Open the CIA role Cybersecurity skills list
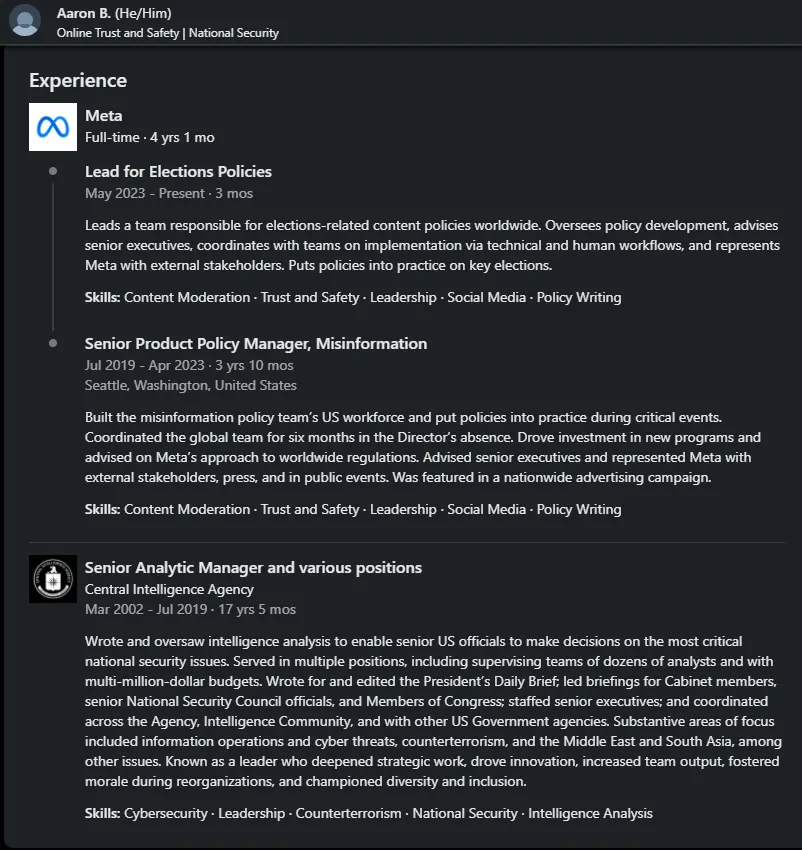The image size is (802, 850). (369, 814)
